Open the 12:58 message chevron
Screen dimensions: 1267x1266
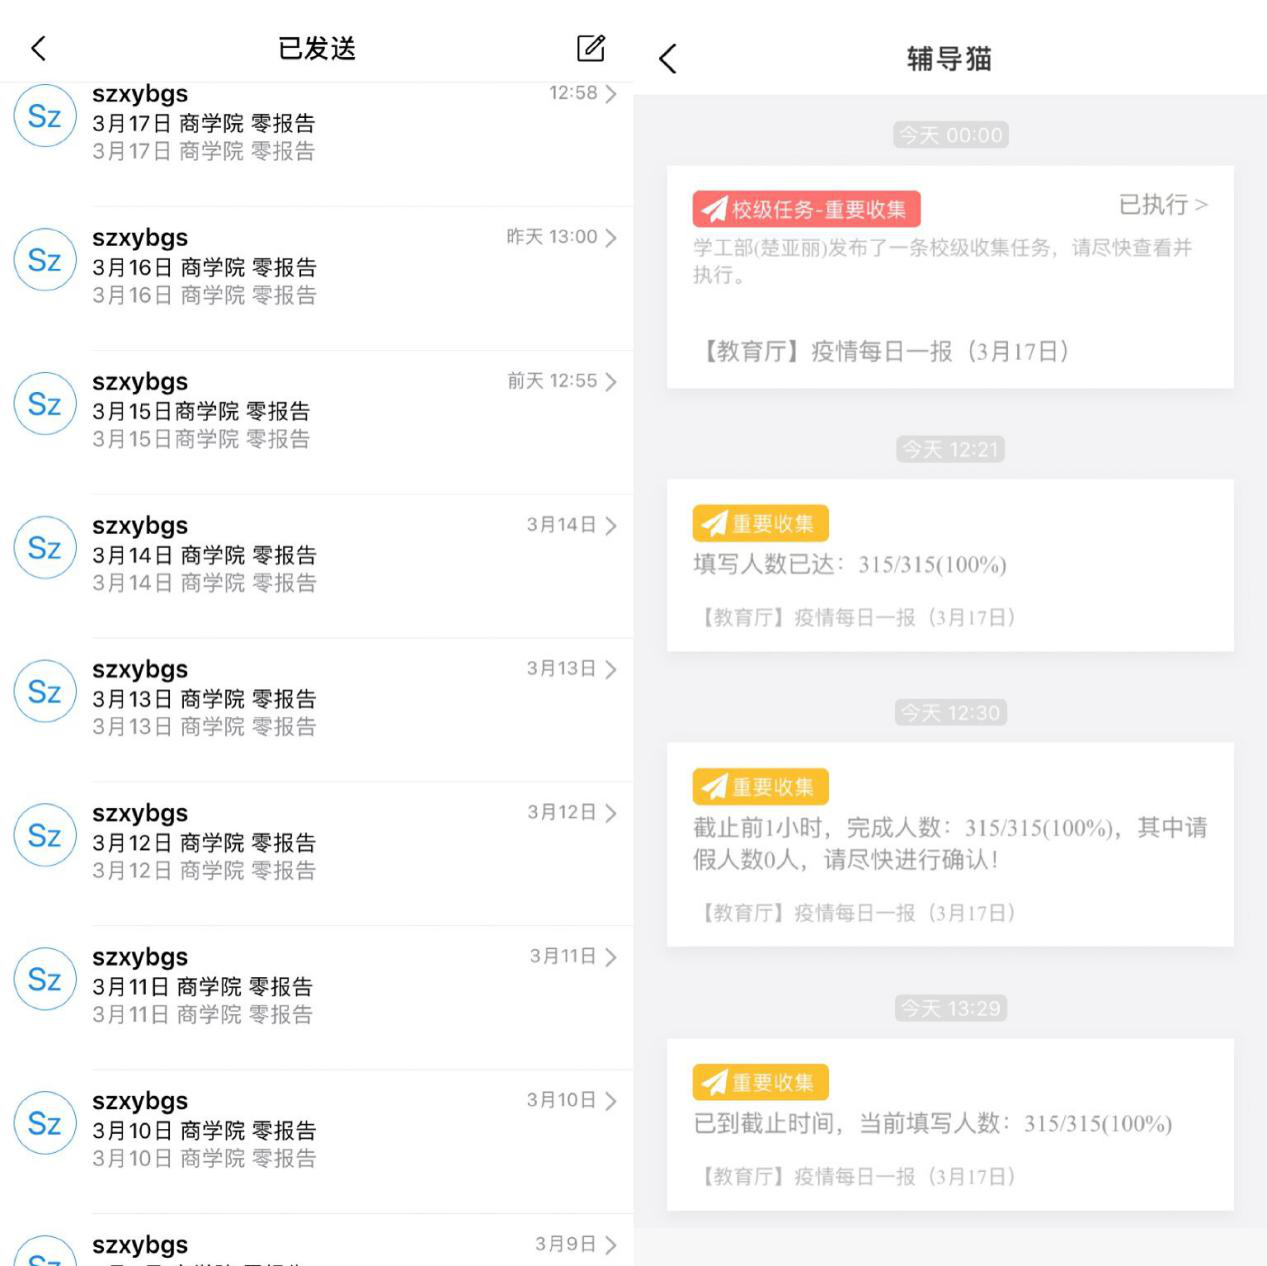[611, 94]
